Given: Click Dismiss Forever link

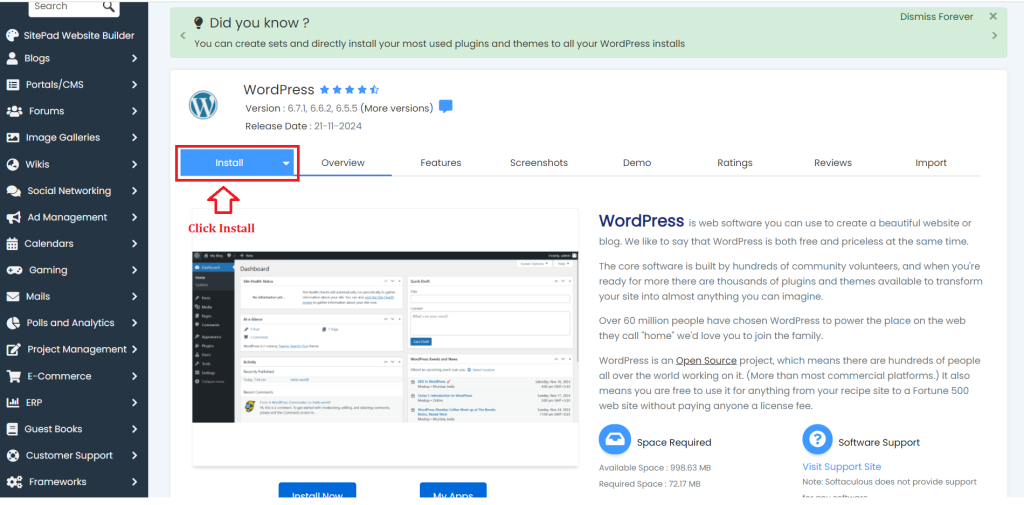Looking at the screenshot, I should tap(936, 17).
